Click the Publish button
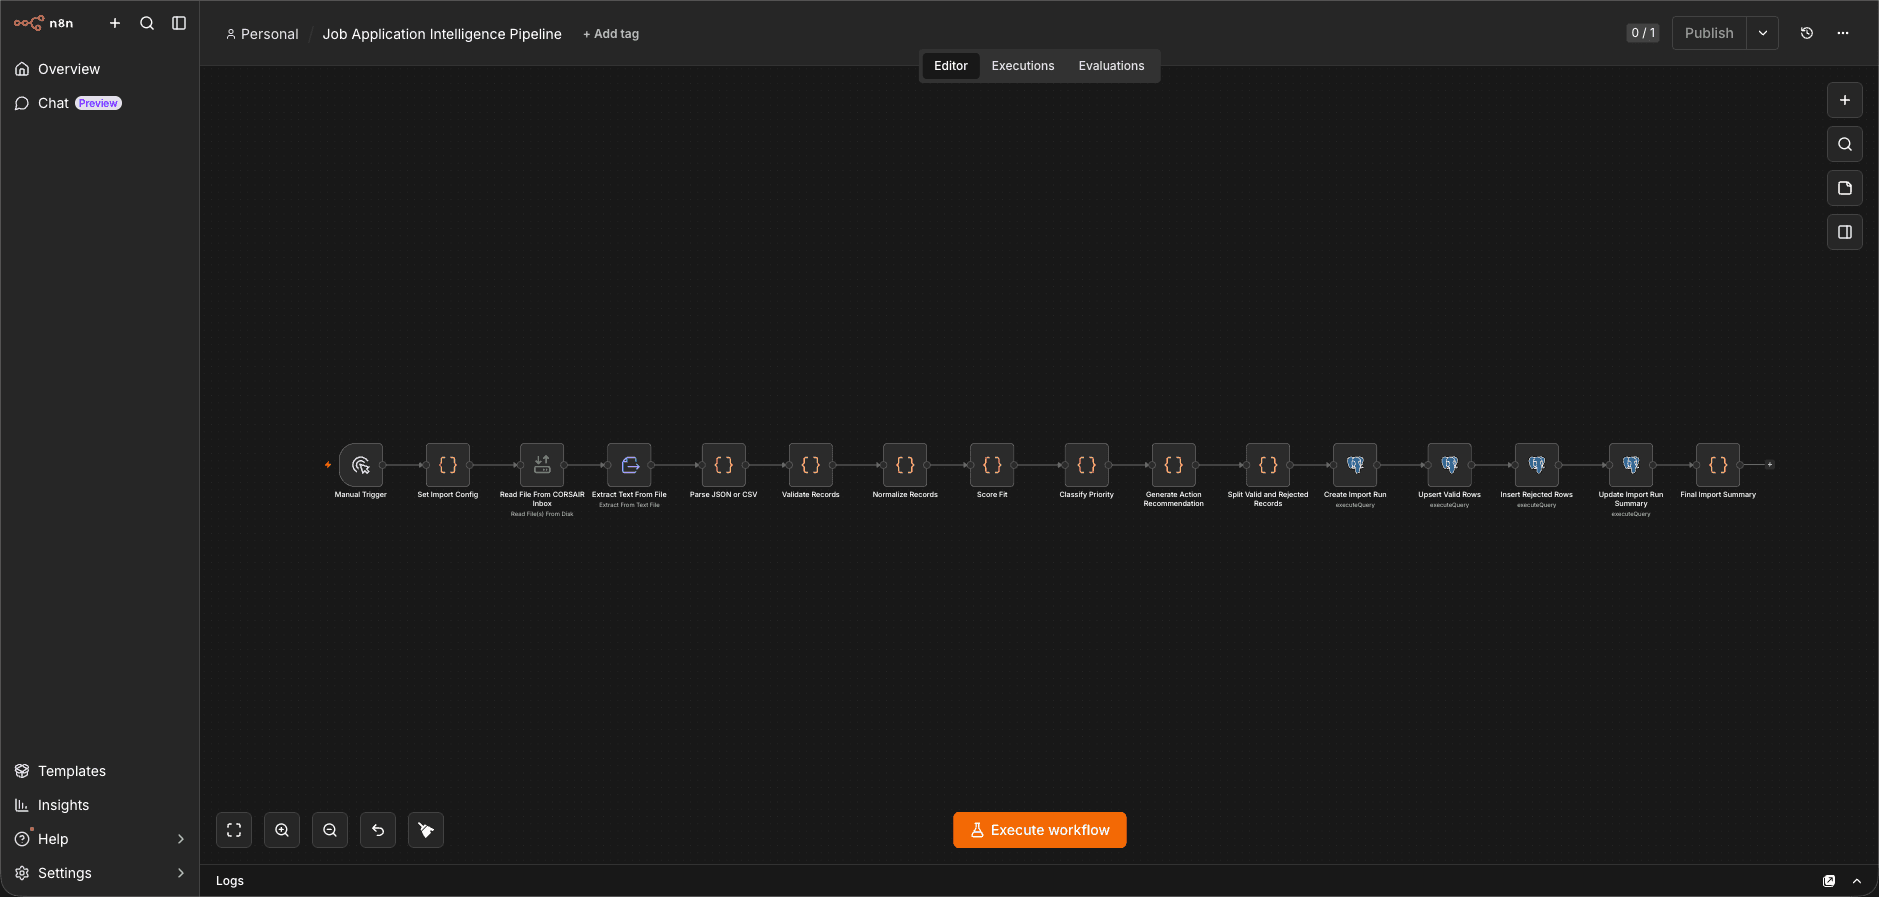This screenshot has width=1879, height=897. click(1709, 33)
